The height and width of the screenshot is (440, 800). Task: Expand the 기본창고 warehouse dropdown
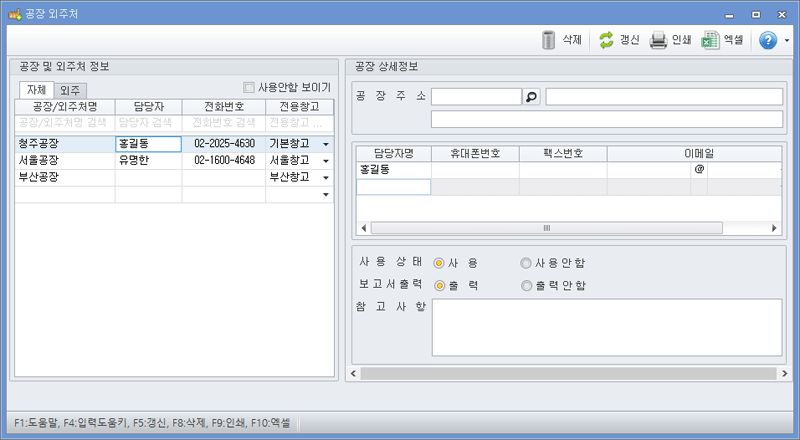(x=325, y=144)
